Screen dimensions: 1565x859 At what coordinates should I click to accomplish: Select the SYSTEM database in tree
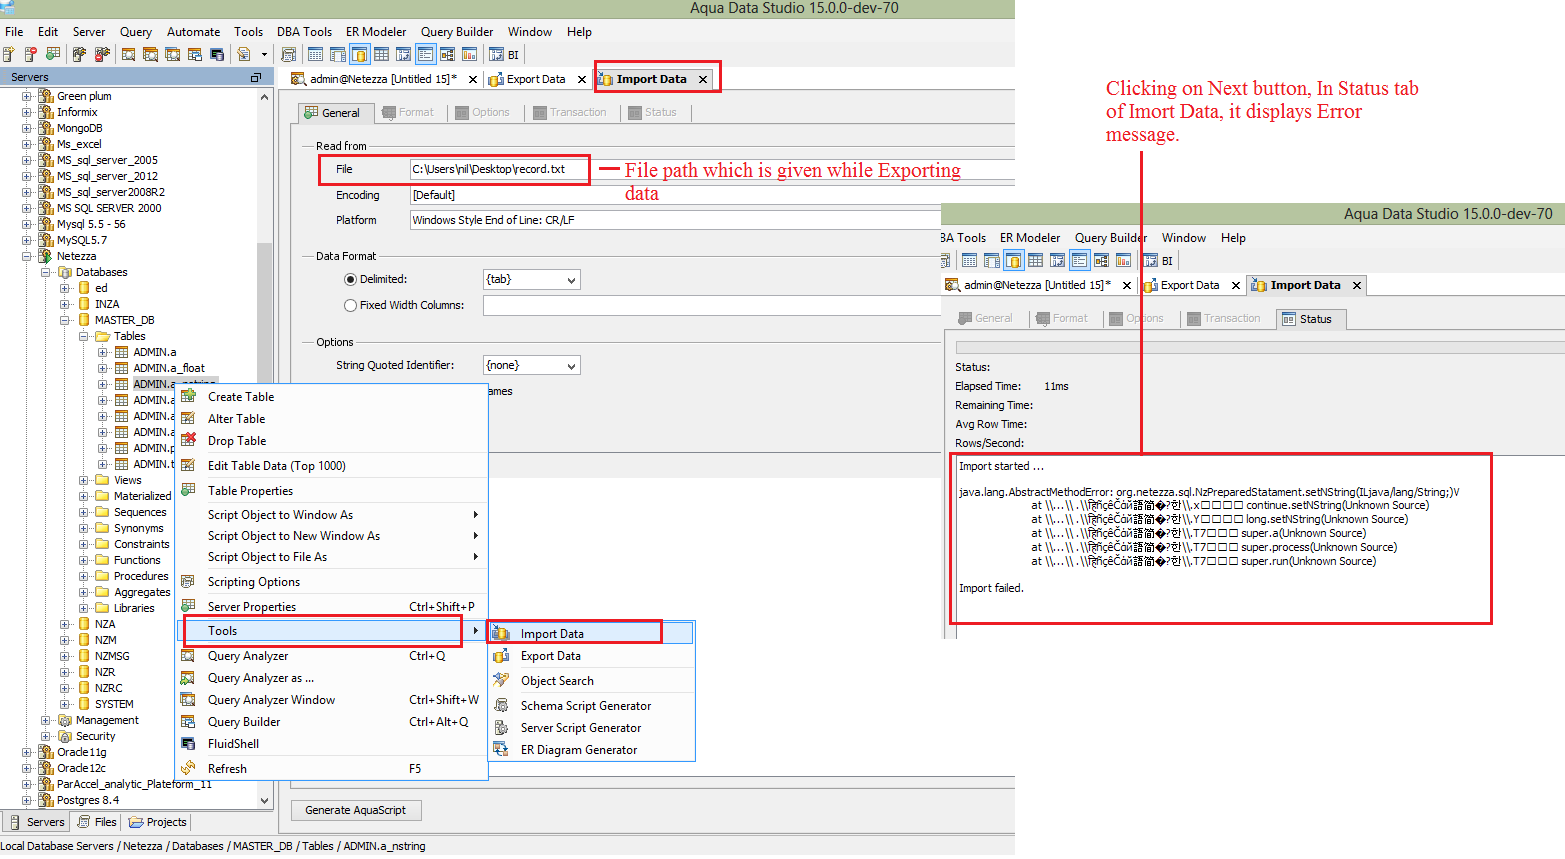[x=114, y=704]
